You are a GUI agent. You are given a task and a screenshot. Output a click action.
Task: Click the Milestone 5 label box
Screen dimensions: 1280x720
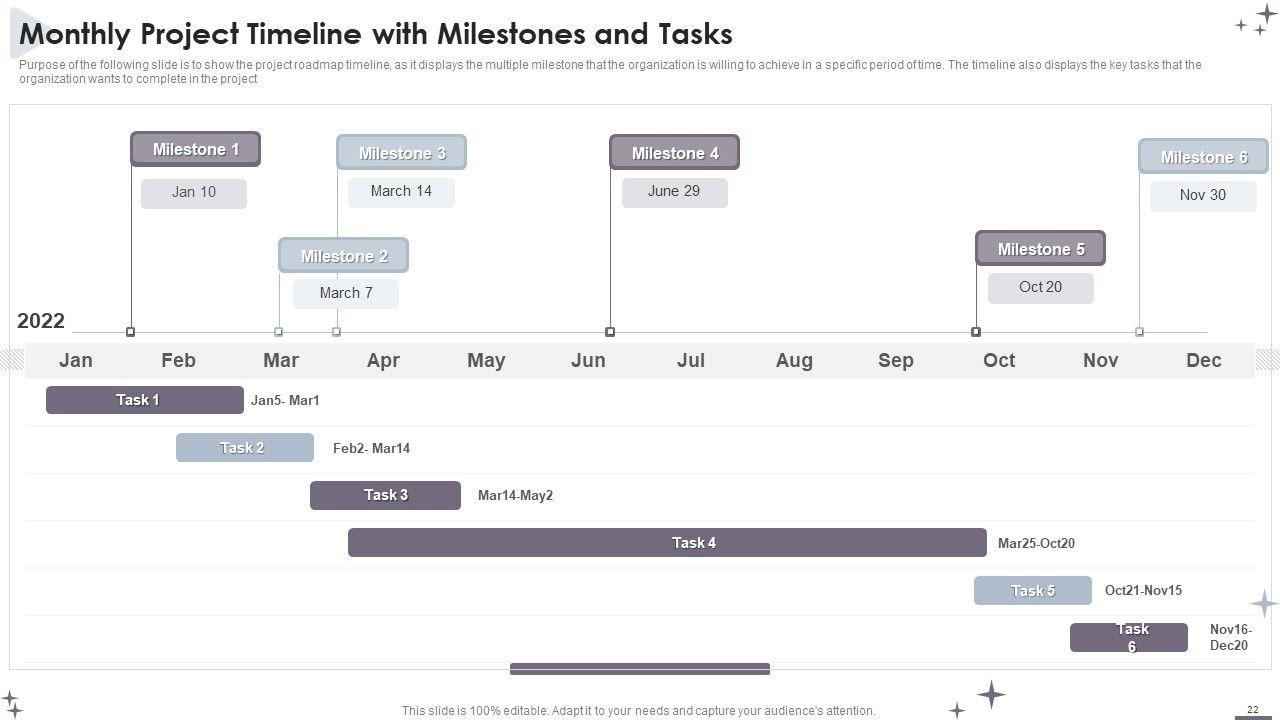pos(1040,249)
